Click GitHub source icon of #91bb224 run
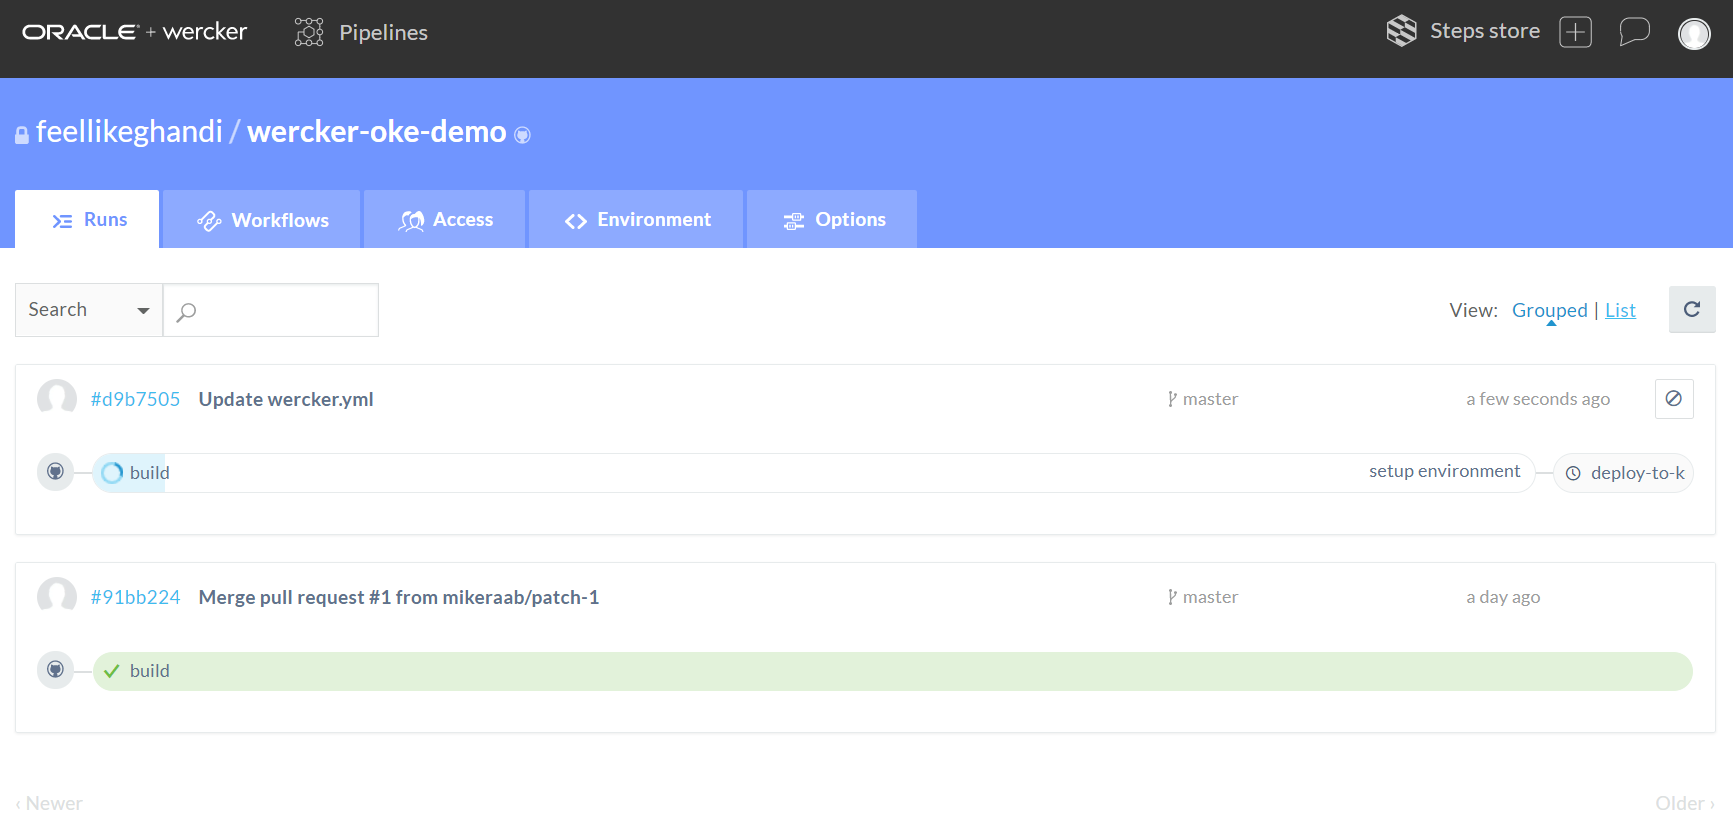Image resolution: width=1733 pixels, height=839 pixels. [x=56, y=669]
